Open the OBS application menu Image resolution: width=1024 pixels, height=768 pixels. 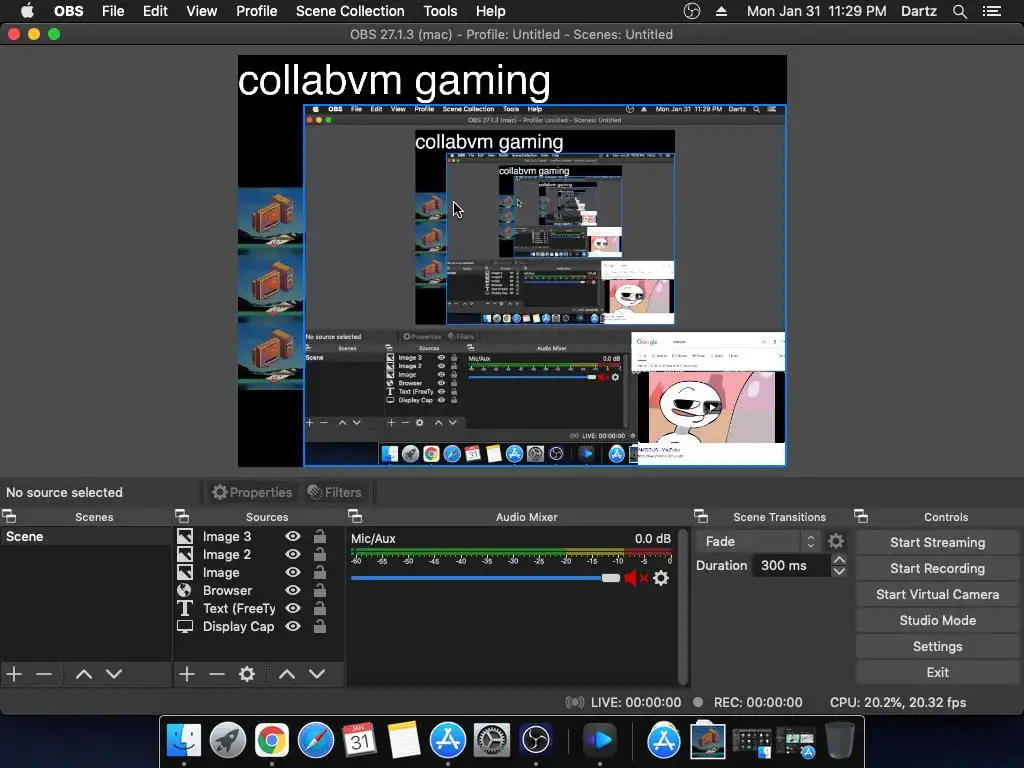69,11
